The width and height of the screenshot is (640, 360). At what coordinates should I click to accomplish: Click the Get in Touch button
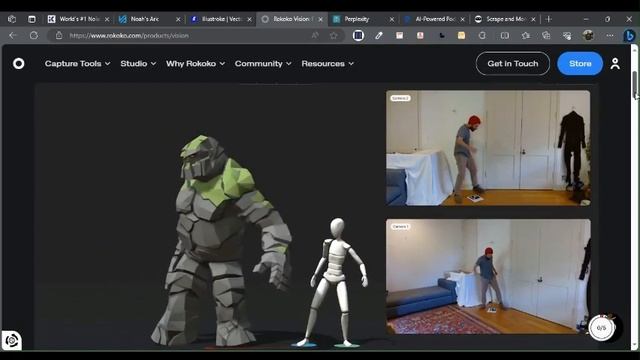(513, 64)
